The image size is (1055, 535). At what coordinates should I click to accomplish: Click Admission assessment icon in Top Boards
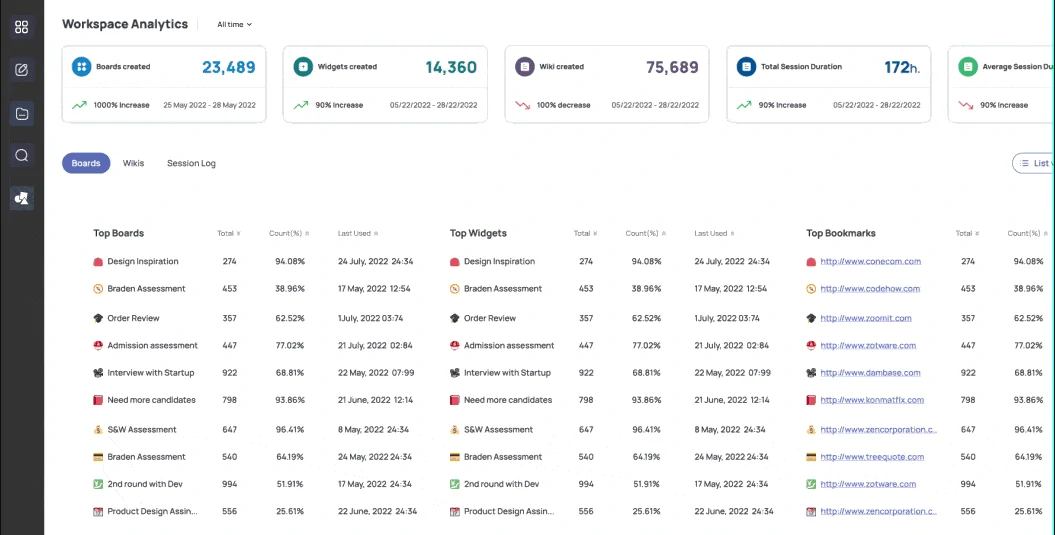click(x=98, y=345)
